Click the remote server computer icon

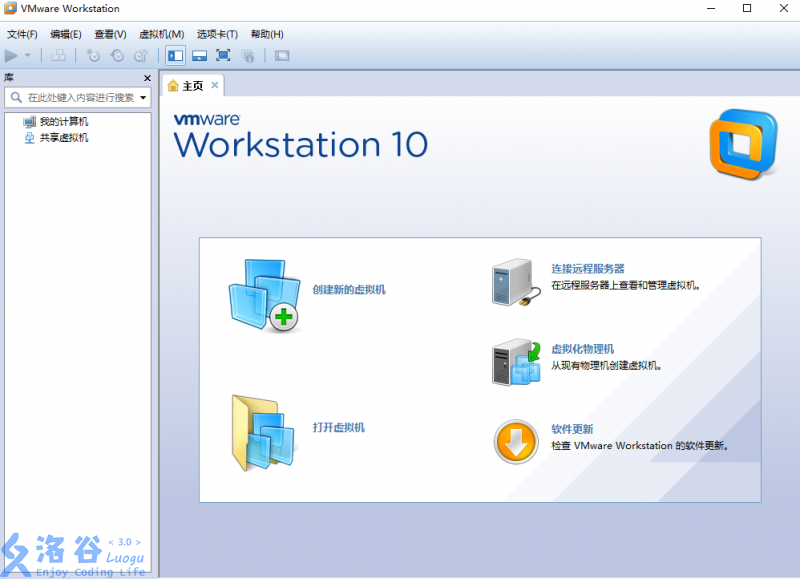point(516,282)
